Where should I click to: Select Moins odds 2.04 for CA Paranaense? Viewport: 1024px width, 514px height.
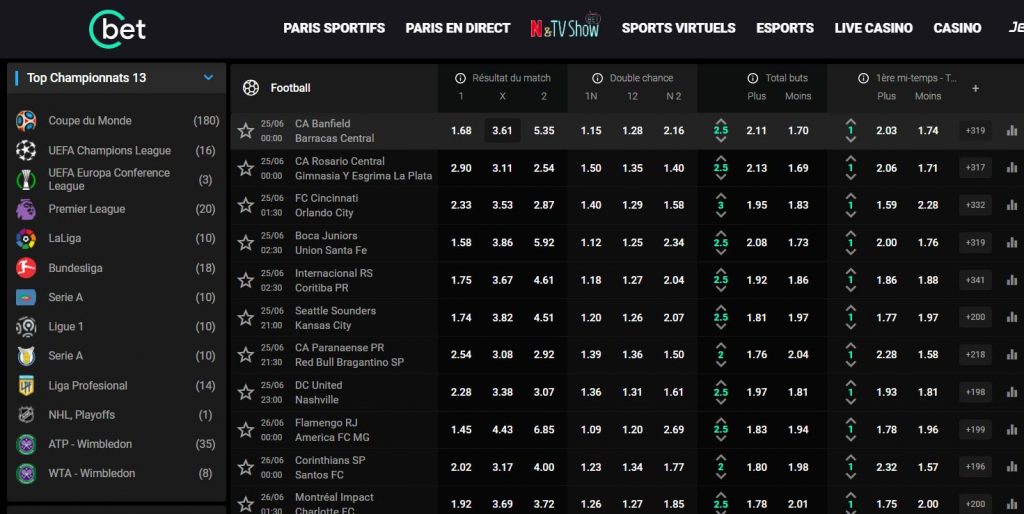tap(798, 355)
